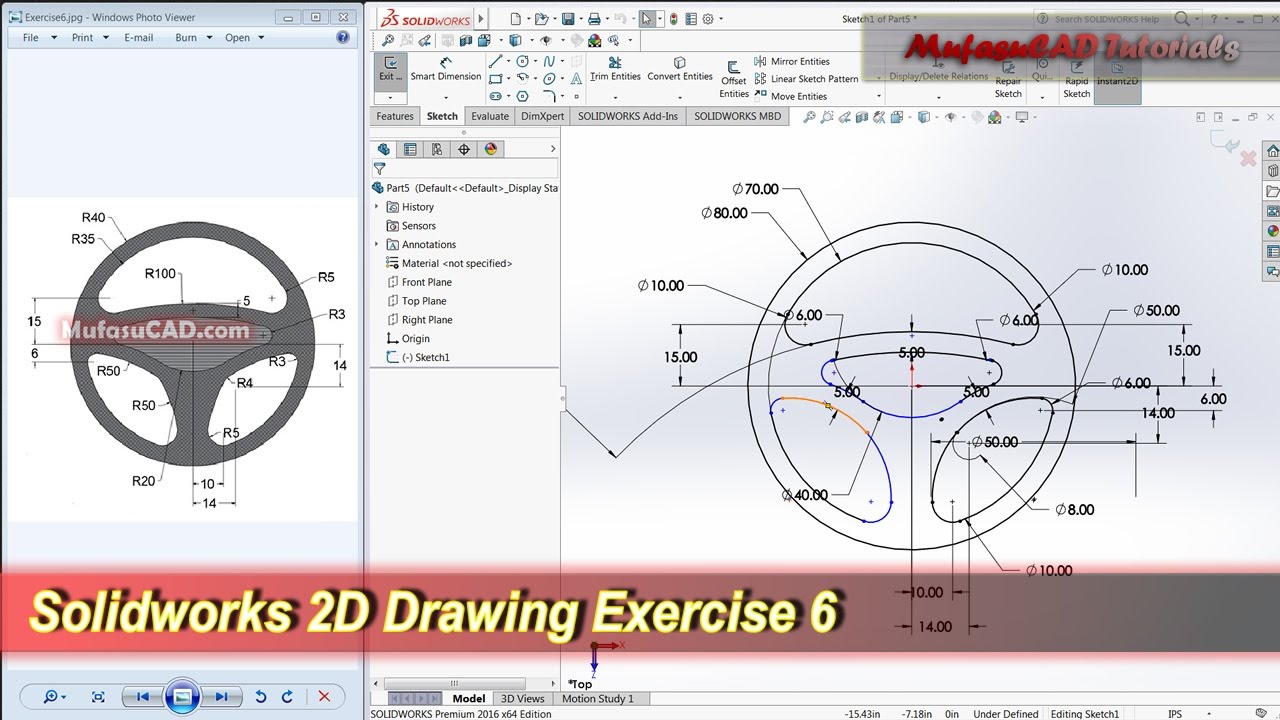This screenshot has height=720, width=1280.
Task: Open the Smart Dimension dropdown arrow
Action: click(x=446, y=97)
